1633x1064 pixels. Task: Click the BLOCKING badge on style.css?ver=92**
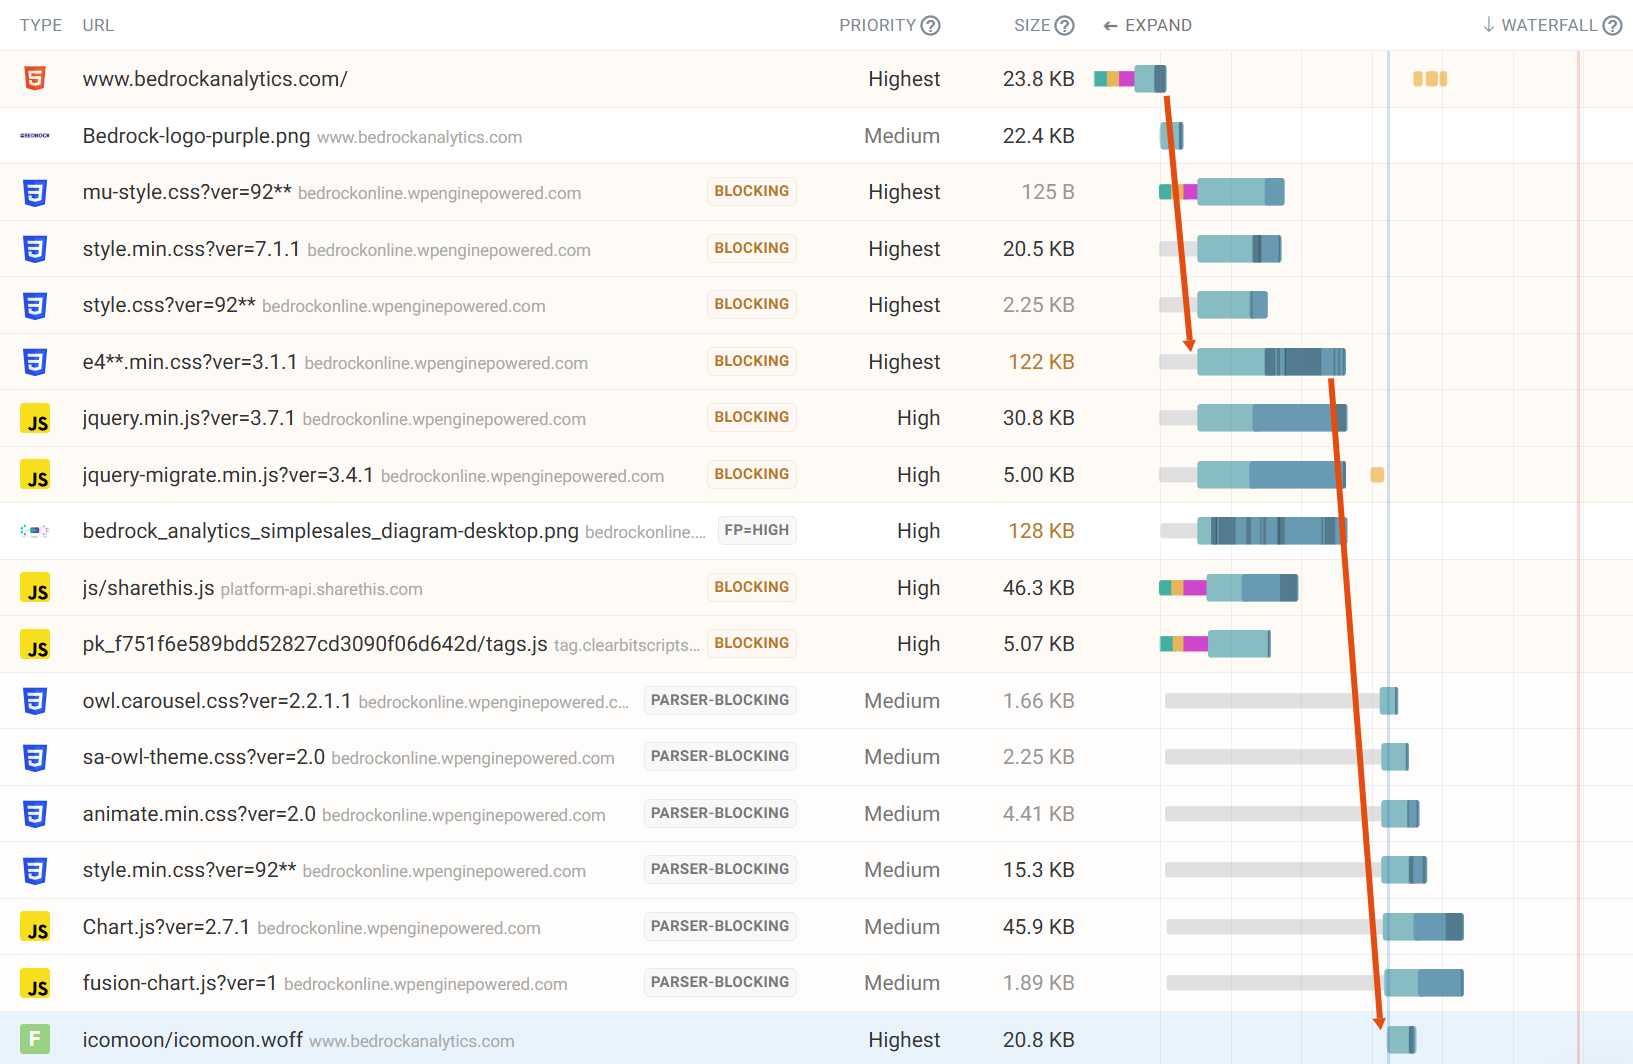pos(752,304)
